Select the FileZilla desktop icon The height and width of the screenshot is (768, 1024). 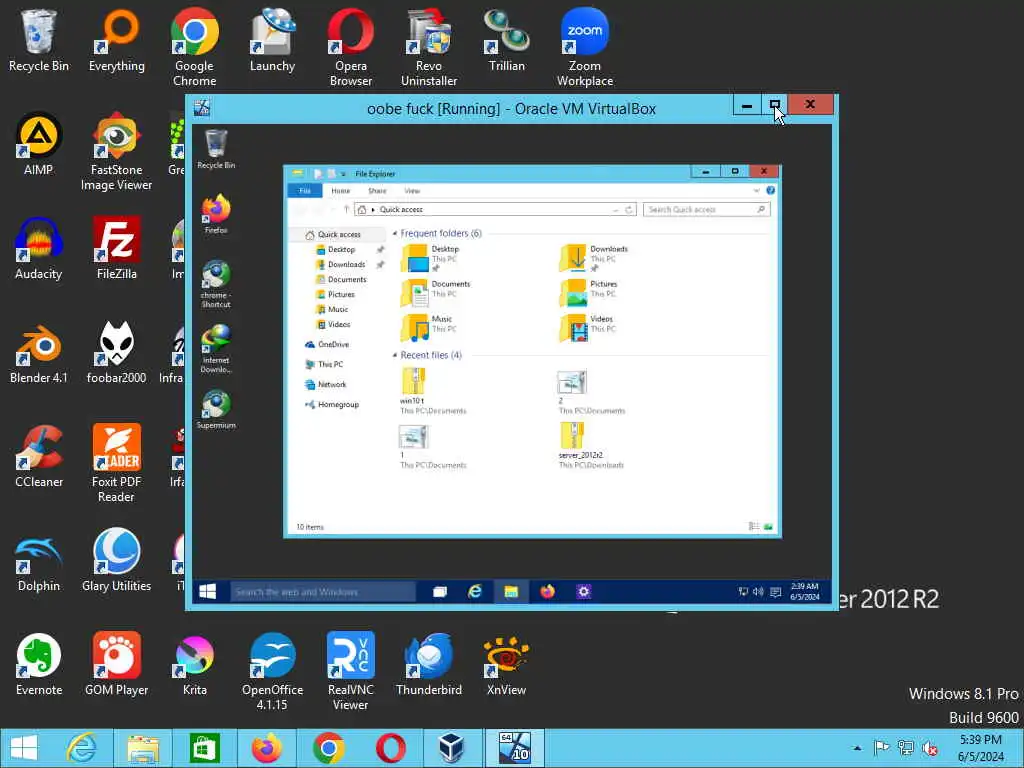tap(117, 249)
